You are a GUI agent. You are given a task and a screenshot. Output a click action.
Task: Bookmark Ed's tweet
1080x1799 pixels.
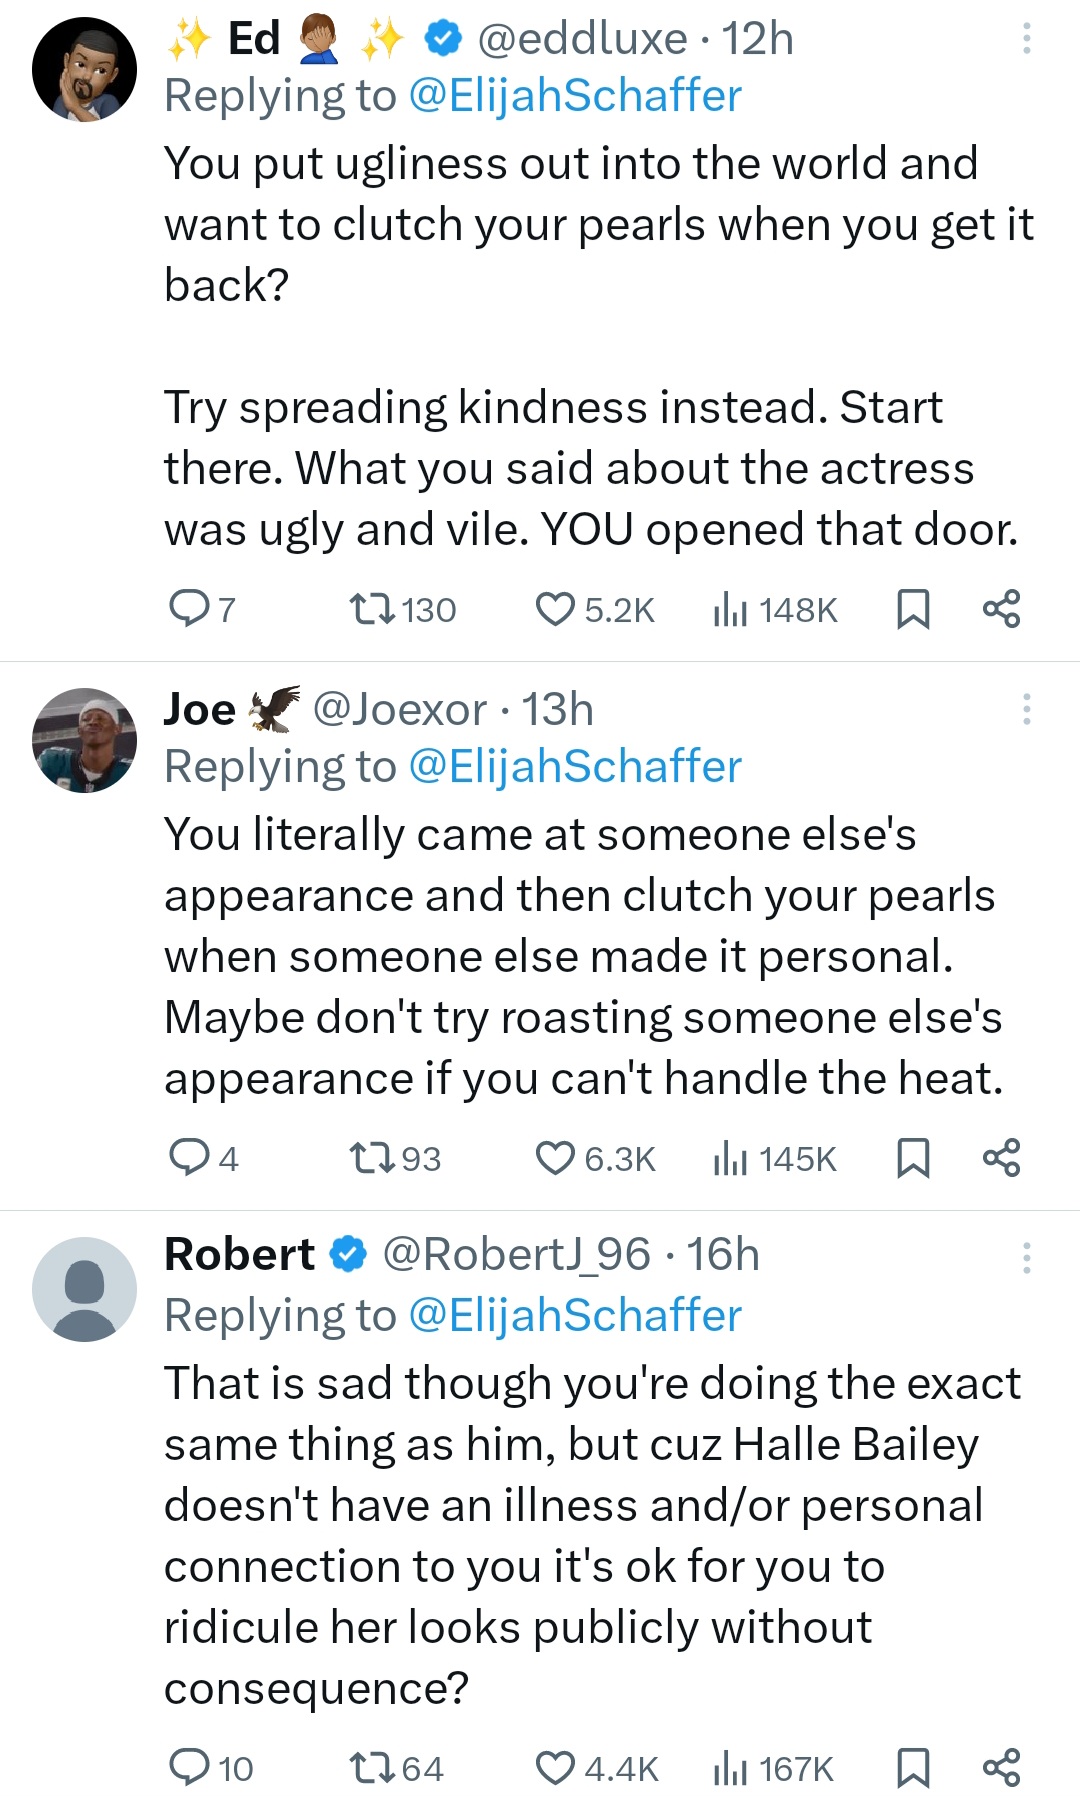(913, 609)
